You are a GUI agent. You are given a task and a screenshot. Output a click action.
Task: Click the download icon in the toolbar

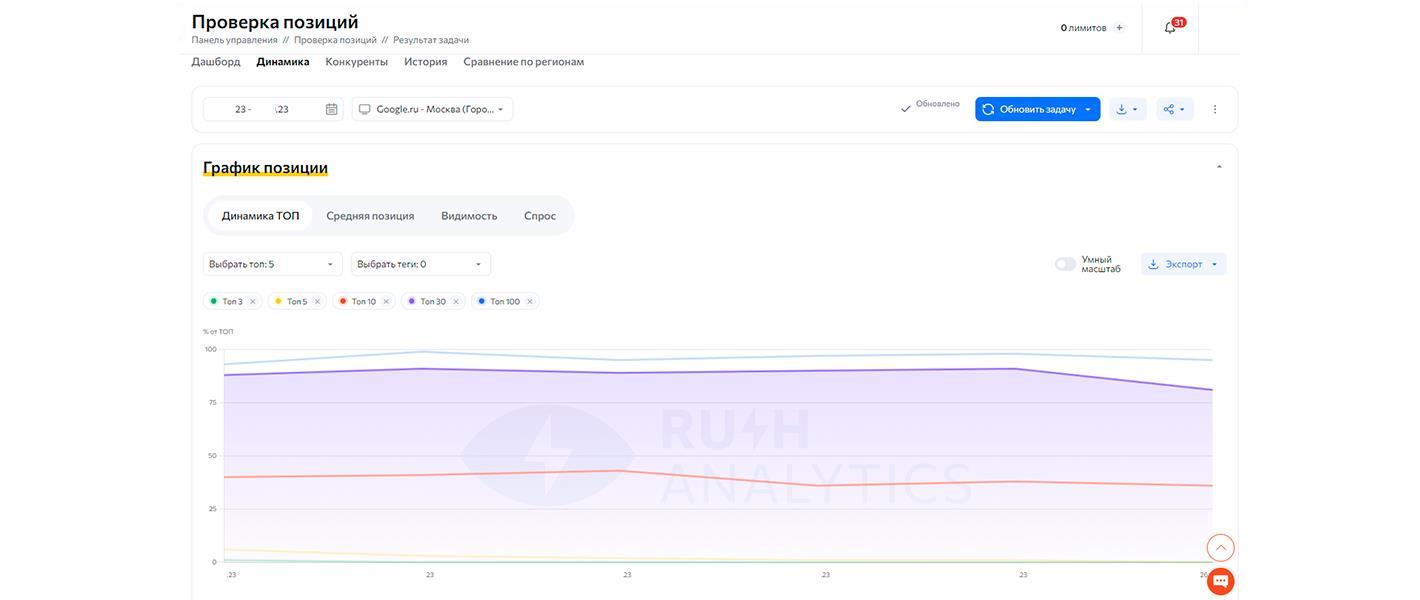click(x=1121, y=109)
